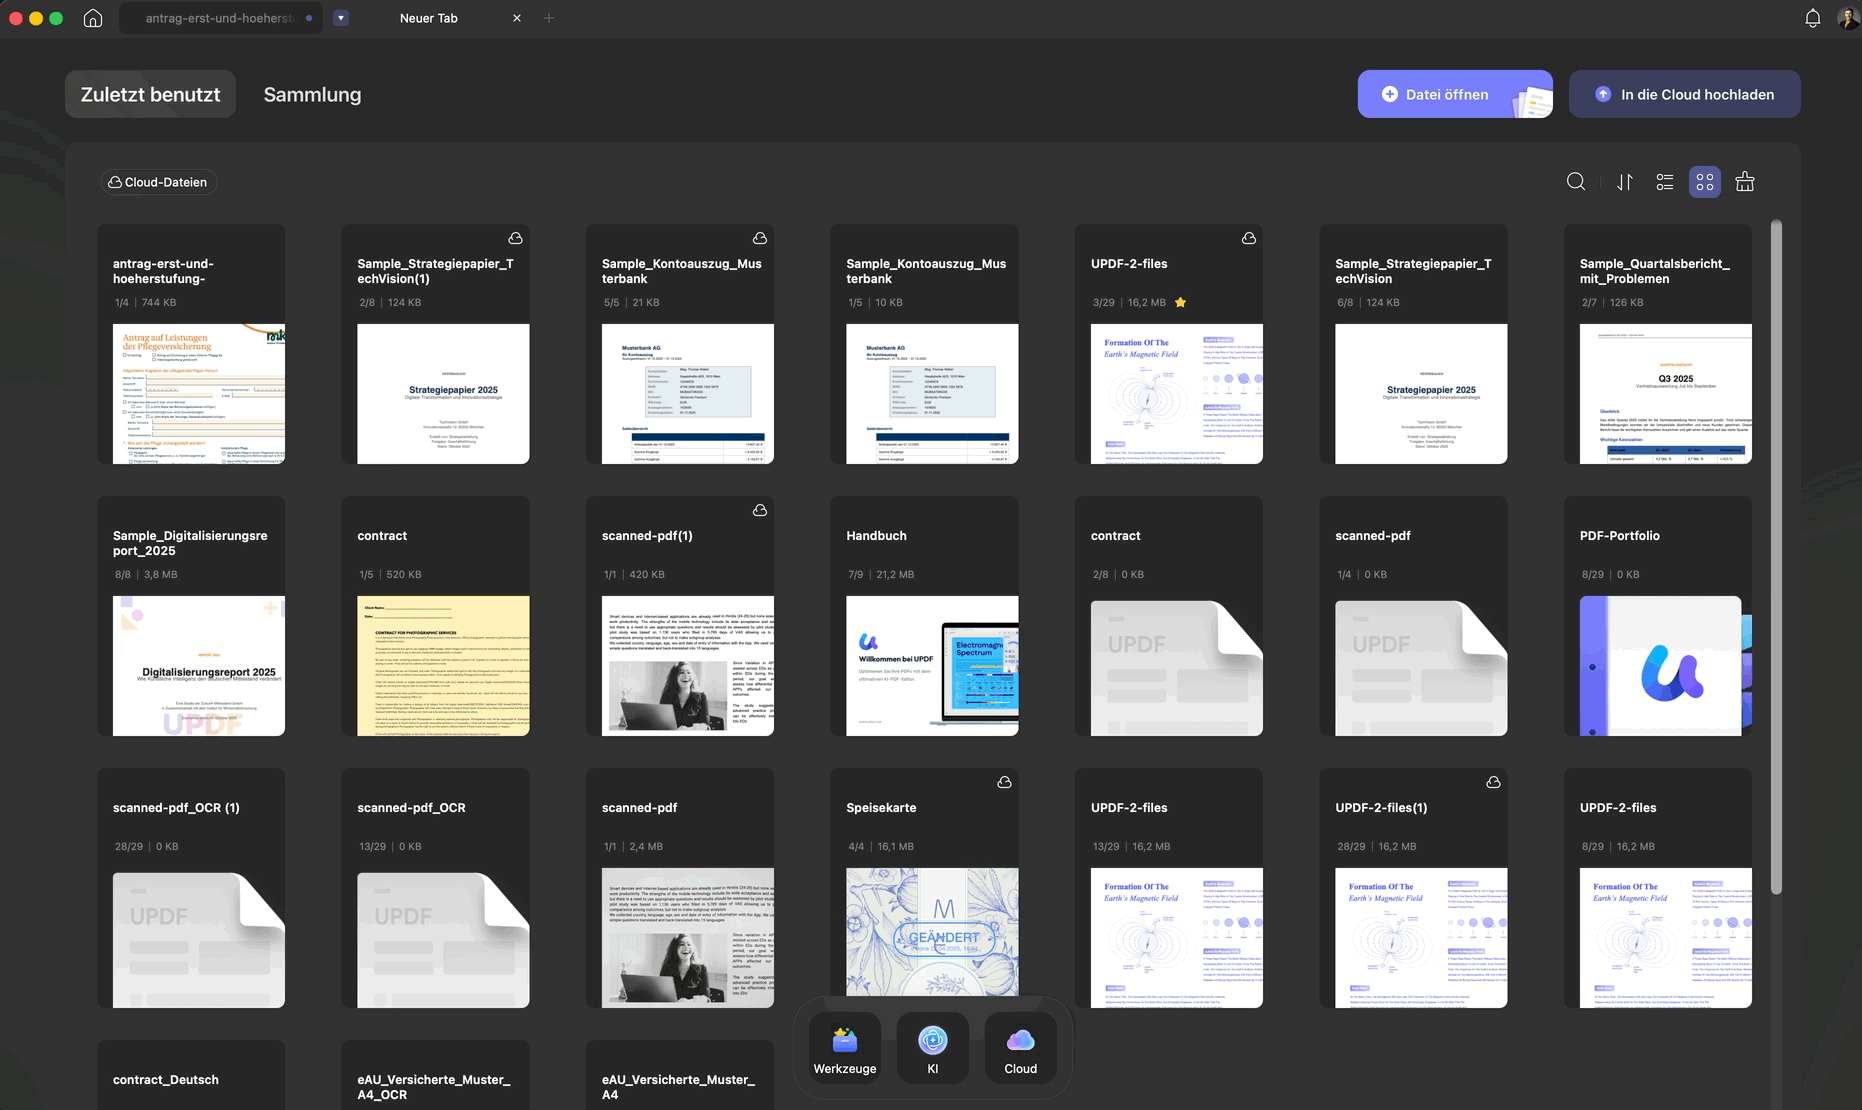
Task: Click the eAU_Versicherte_Muster_A4_OCR file name
Action: click(x=434, y=1087)
